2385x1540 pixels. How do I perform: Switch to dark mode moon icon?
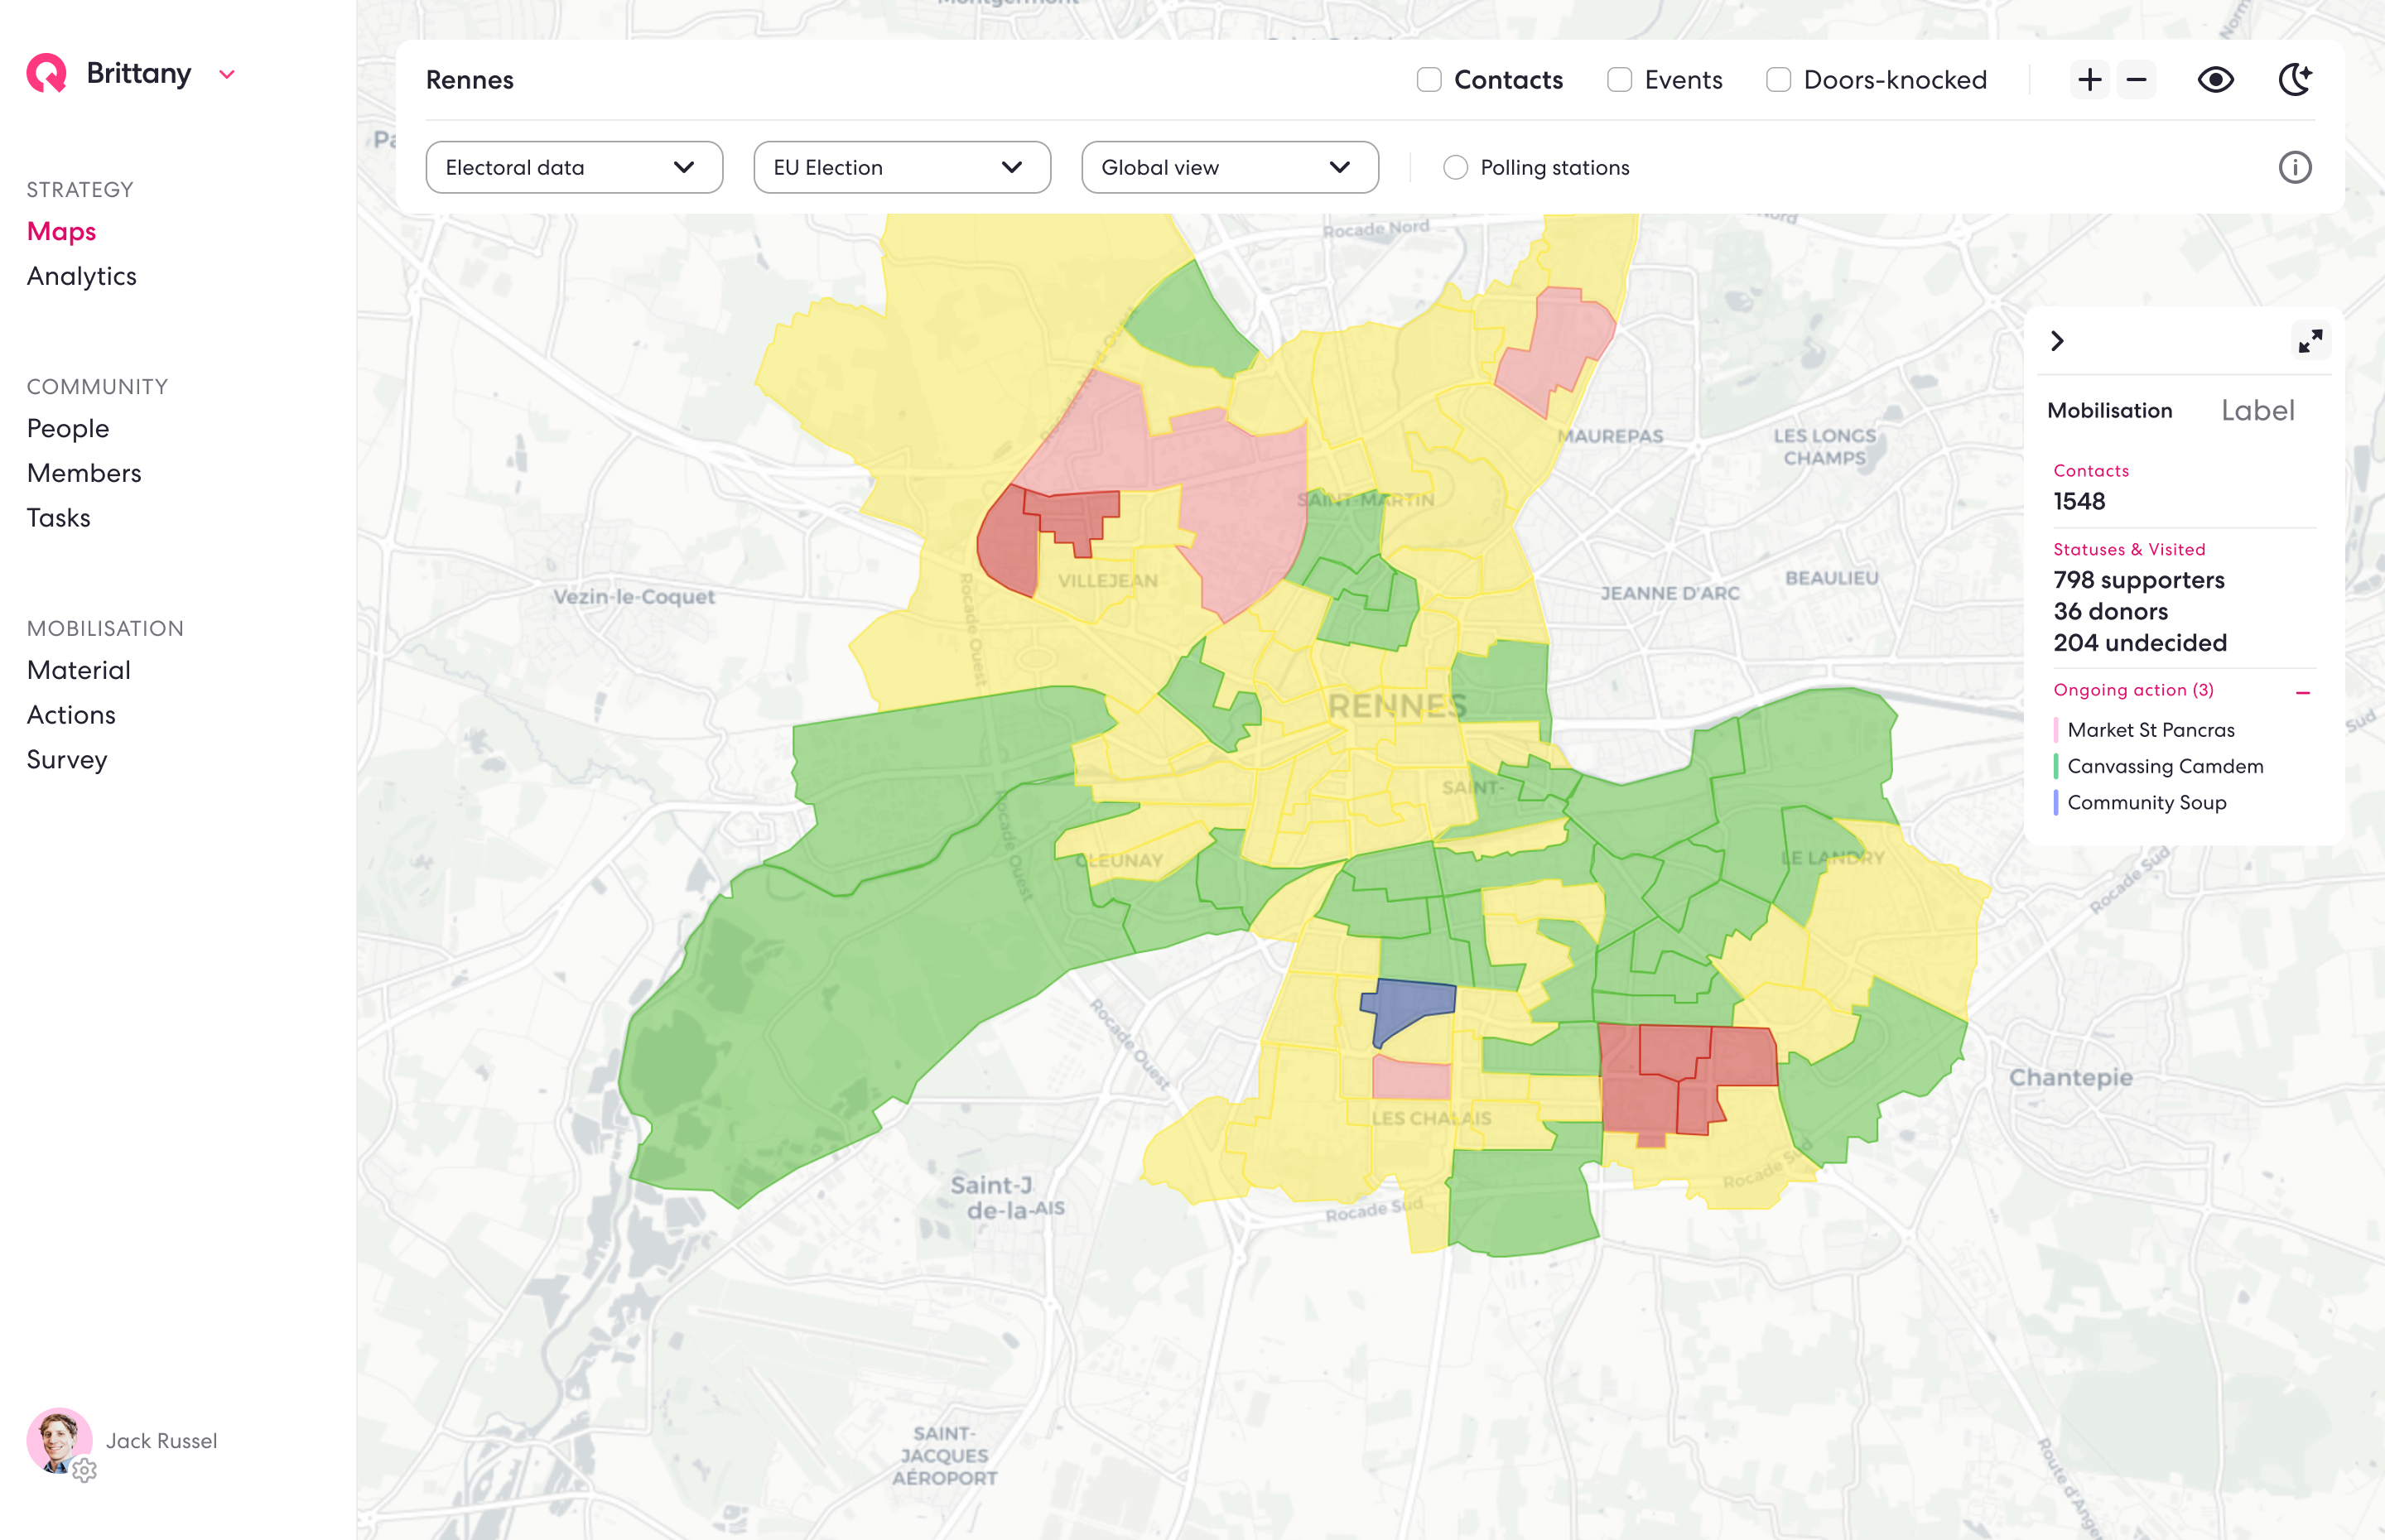pos(2294,80)
